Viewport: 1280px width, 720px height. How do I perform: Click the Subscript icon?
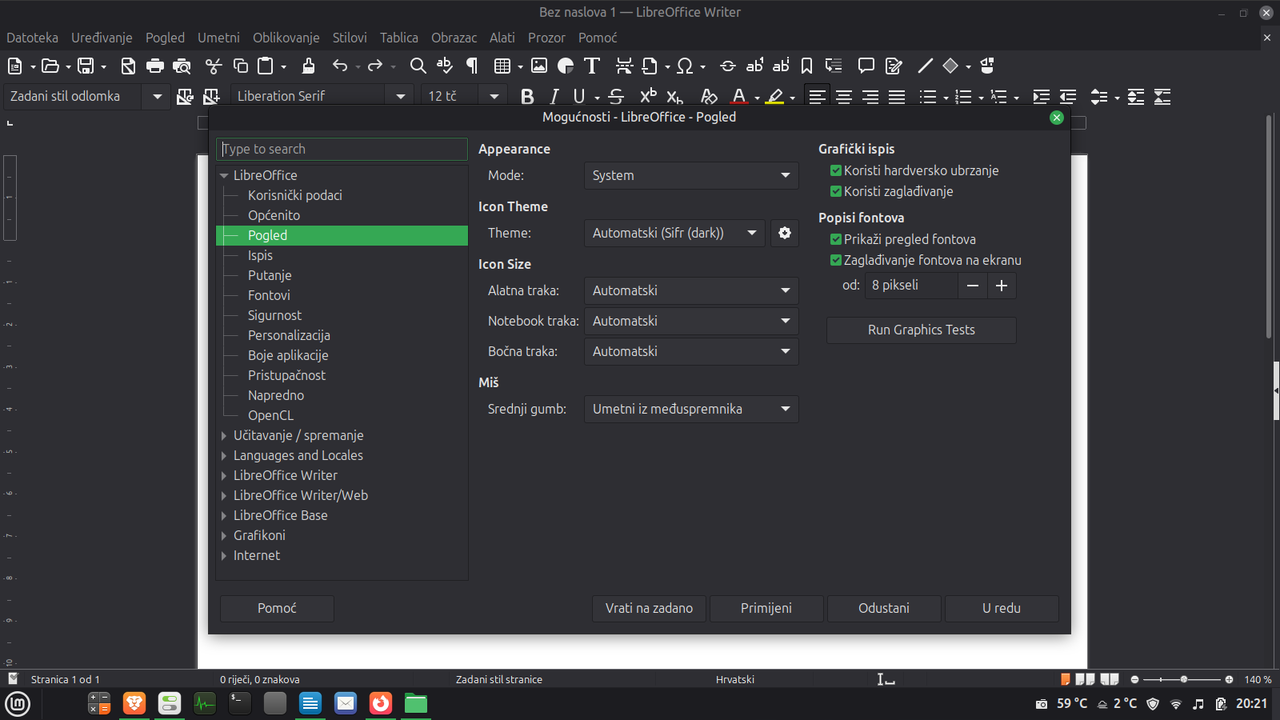[x=674, y=97]
